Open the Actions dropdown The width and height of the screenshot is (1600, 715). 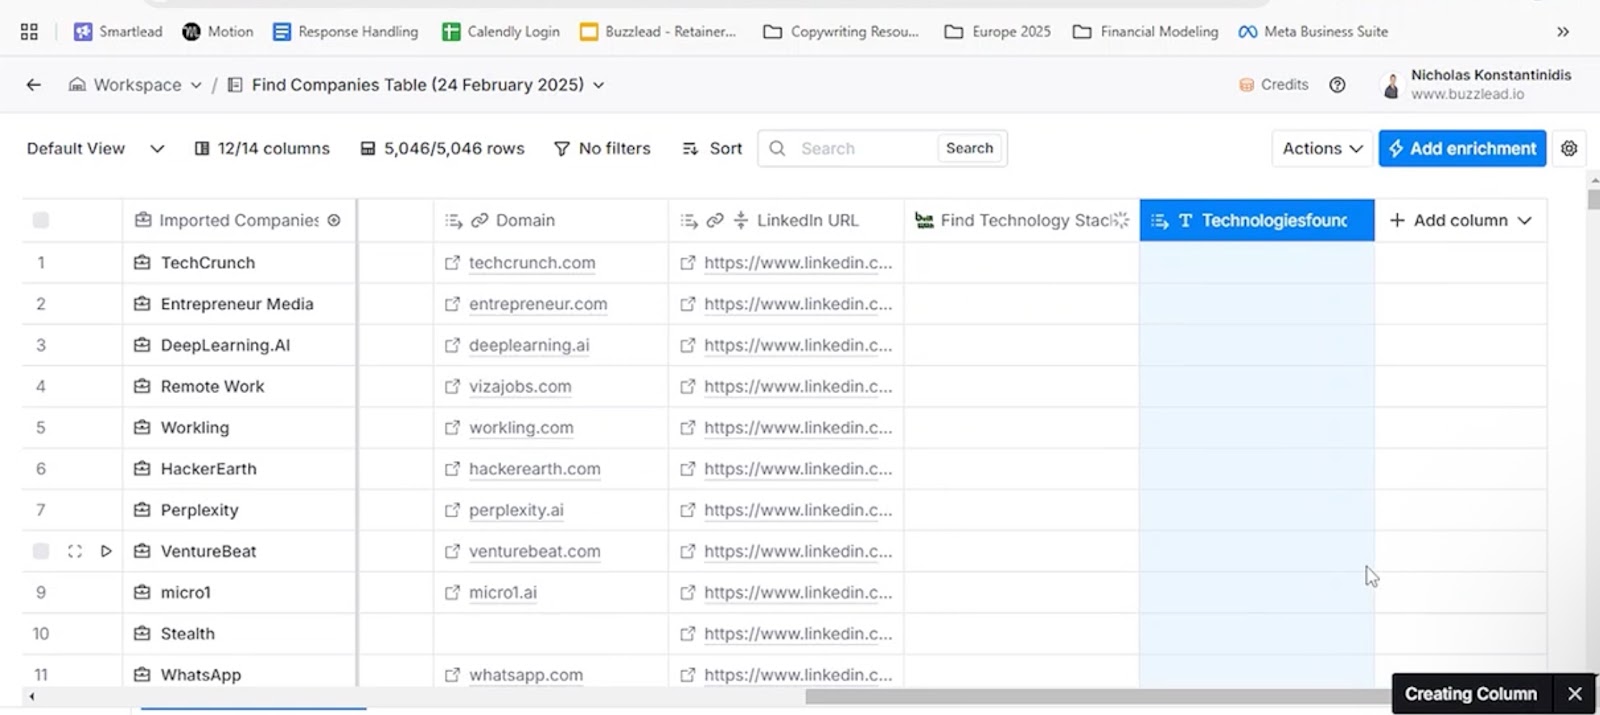[1322, 148]
